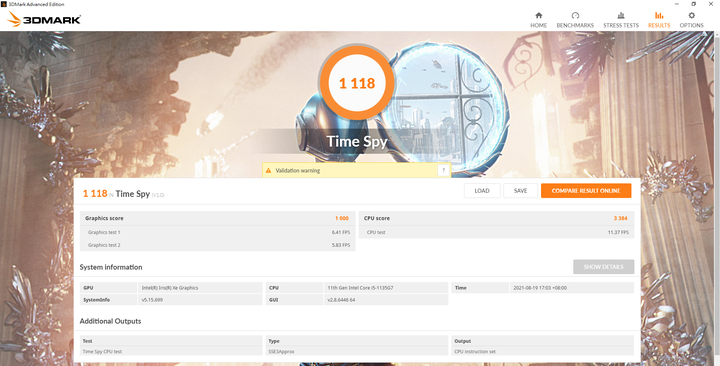The width and height of the screenshot is (720, 366).
Task: Click the Graphics test 1 row
Action: point(218,232)
